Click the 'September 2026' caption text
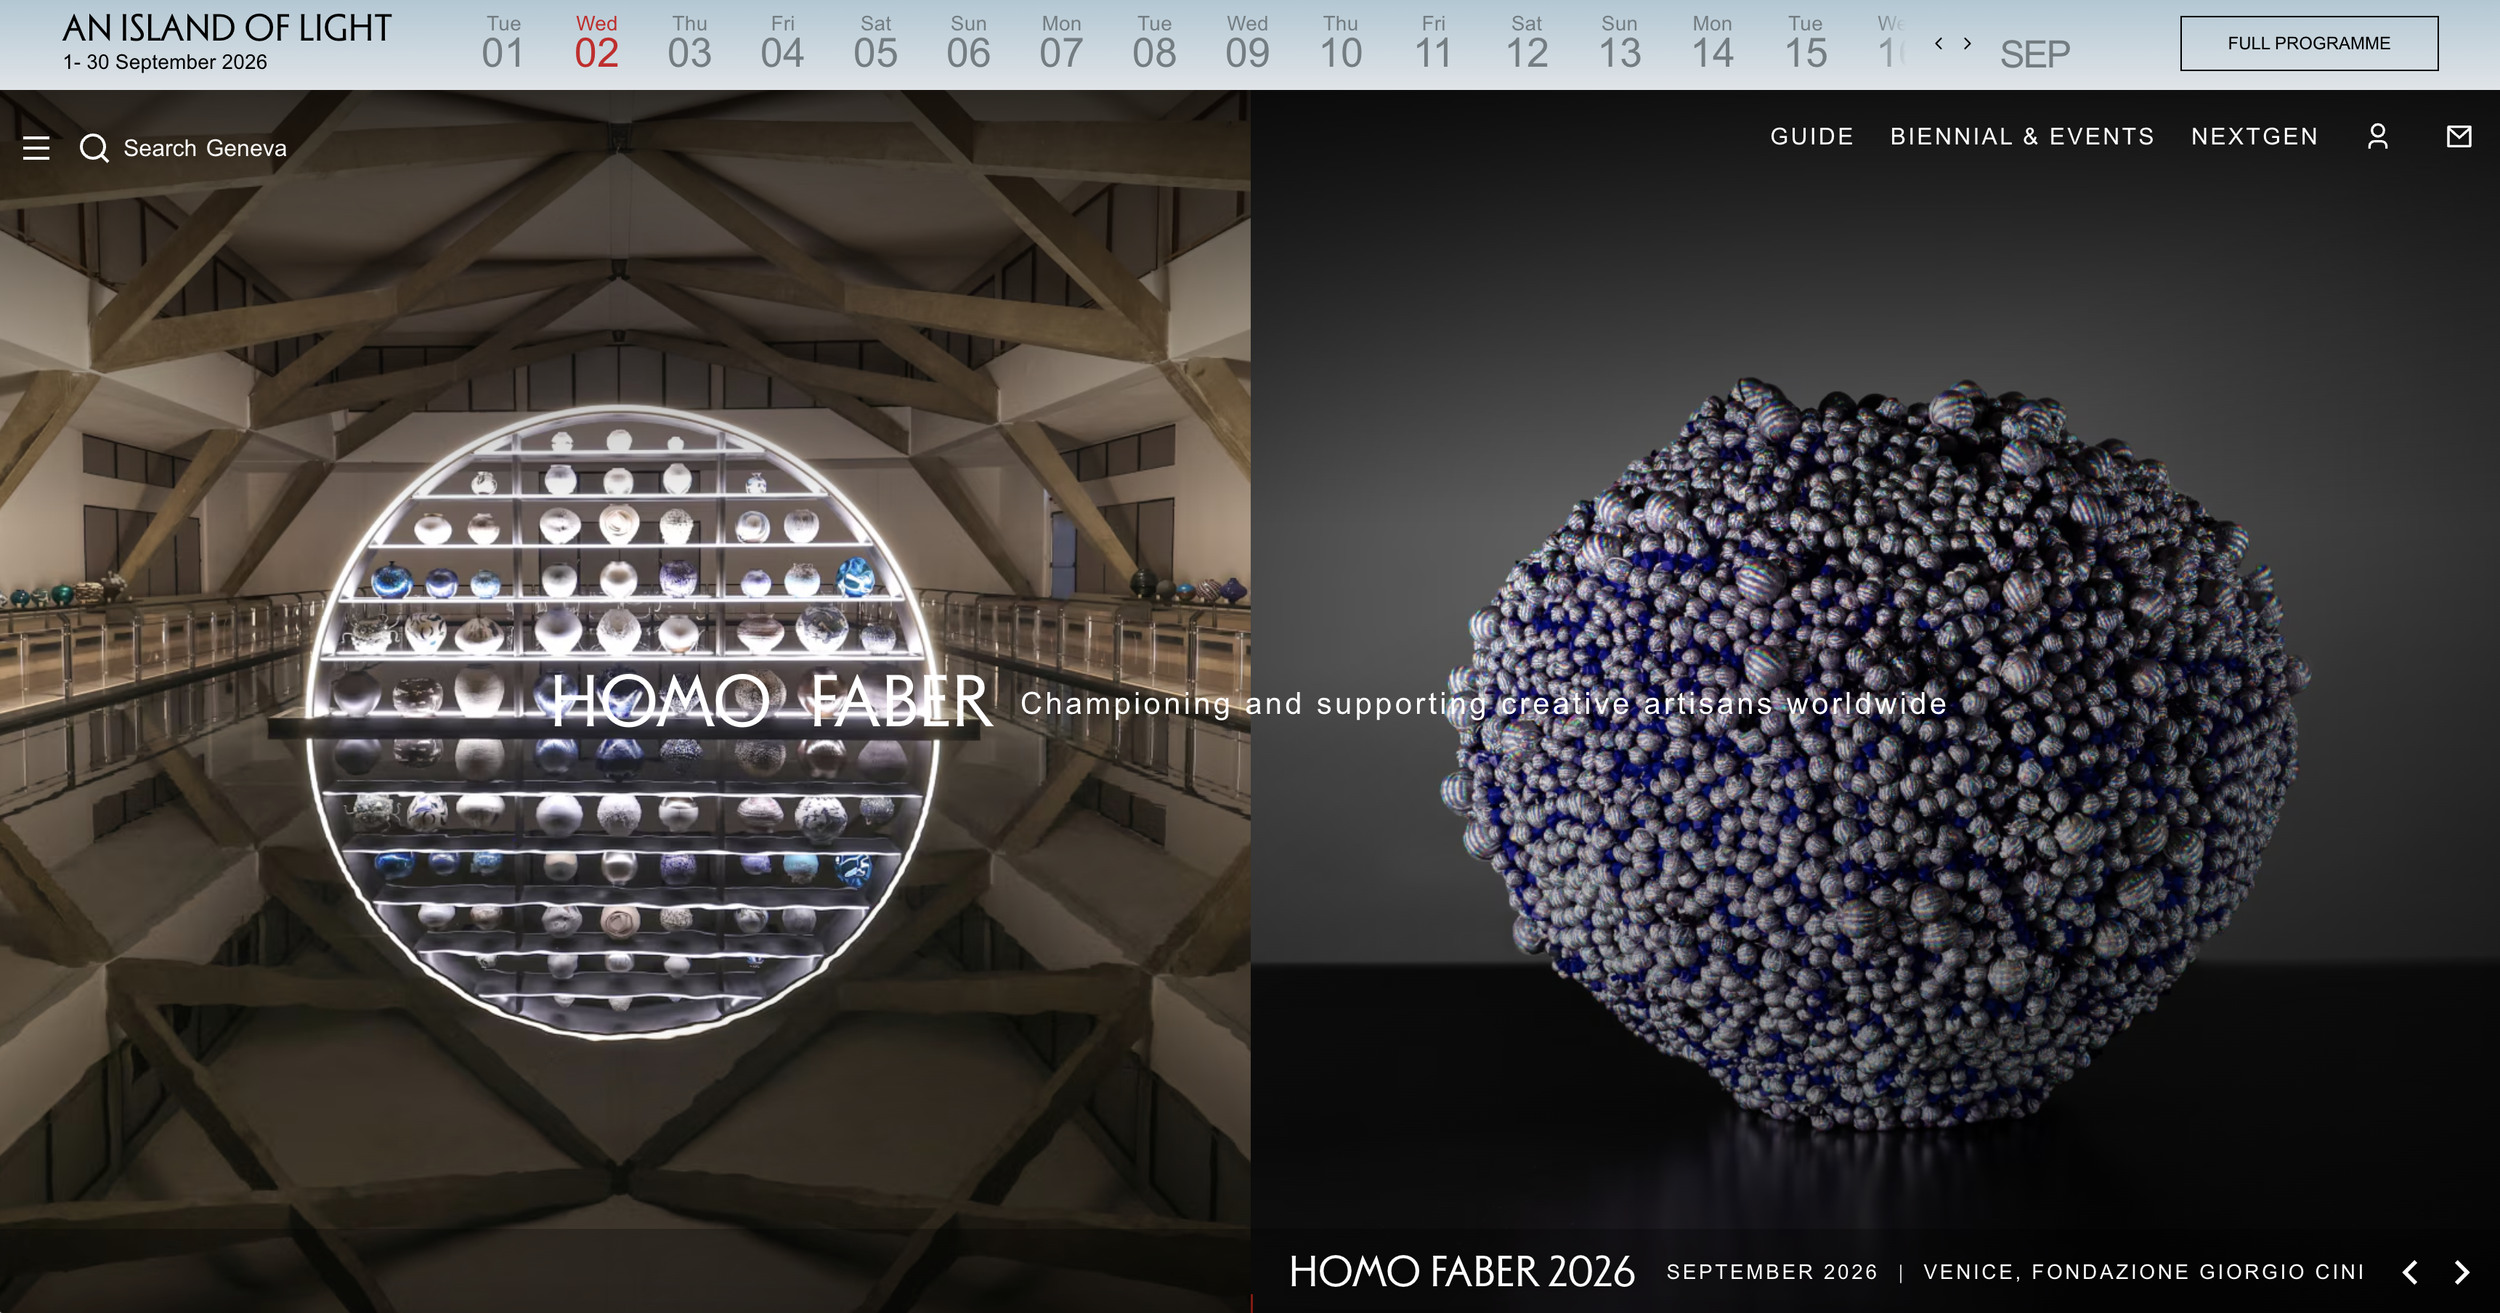 (x=1772, y=1272)
